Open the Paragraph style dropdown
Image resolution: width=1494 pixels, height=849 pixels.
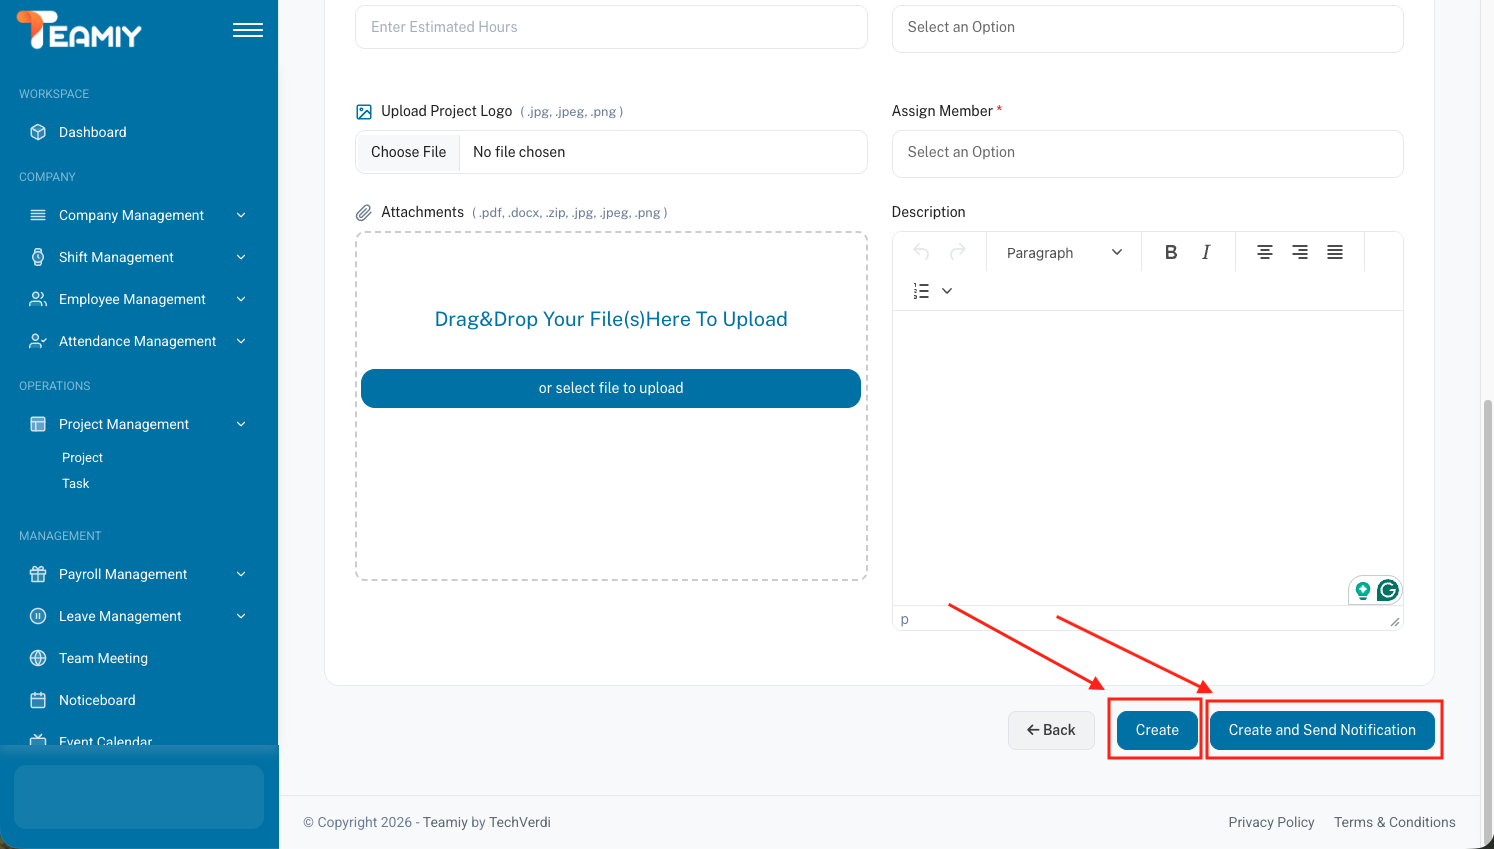1063,253
